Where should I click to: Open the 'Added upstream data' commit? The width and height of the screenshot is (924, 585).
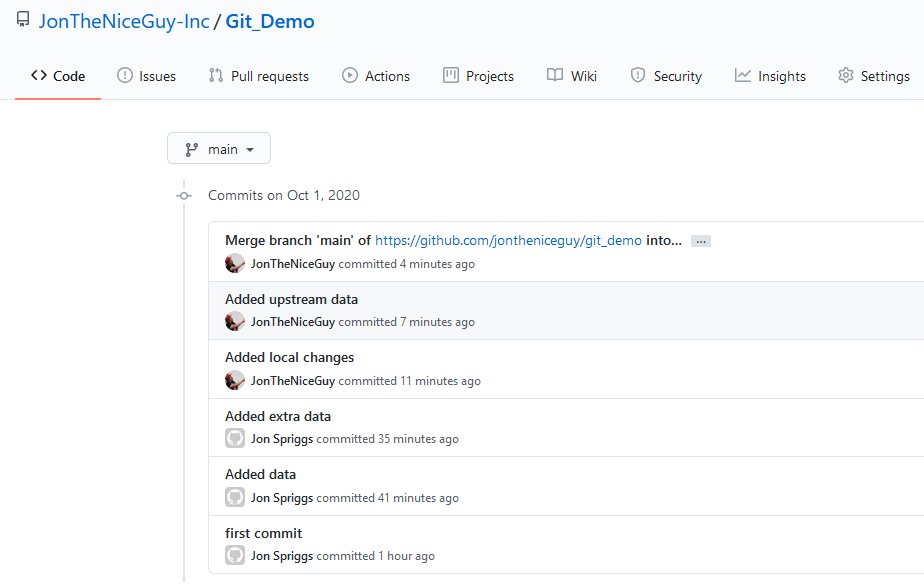291,299
